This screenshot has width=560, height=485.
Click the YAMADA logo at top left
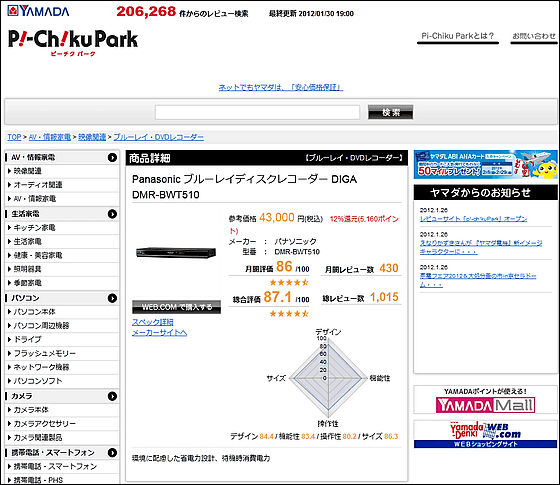pyautogui.click(x=38, y=11)
